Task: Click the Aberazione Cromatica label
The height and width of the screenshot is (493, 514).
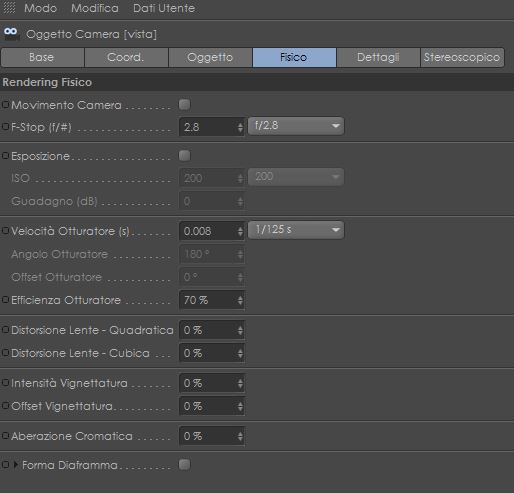Action: point(72,436)
